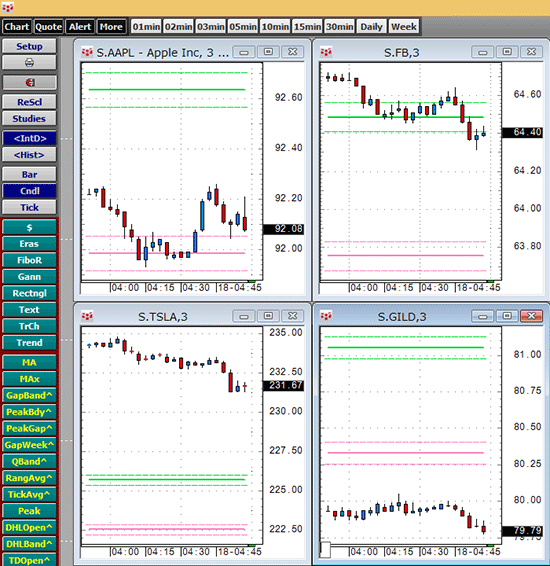Click the 64.40 current price label in FB chart

tap(522, 132)
